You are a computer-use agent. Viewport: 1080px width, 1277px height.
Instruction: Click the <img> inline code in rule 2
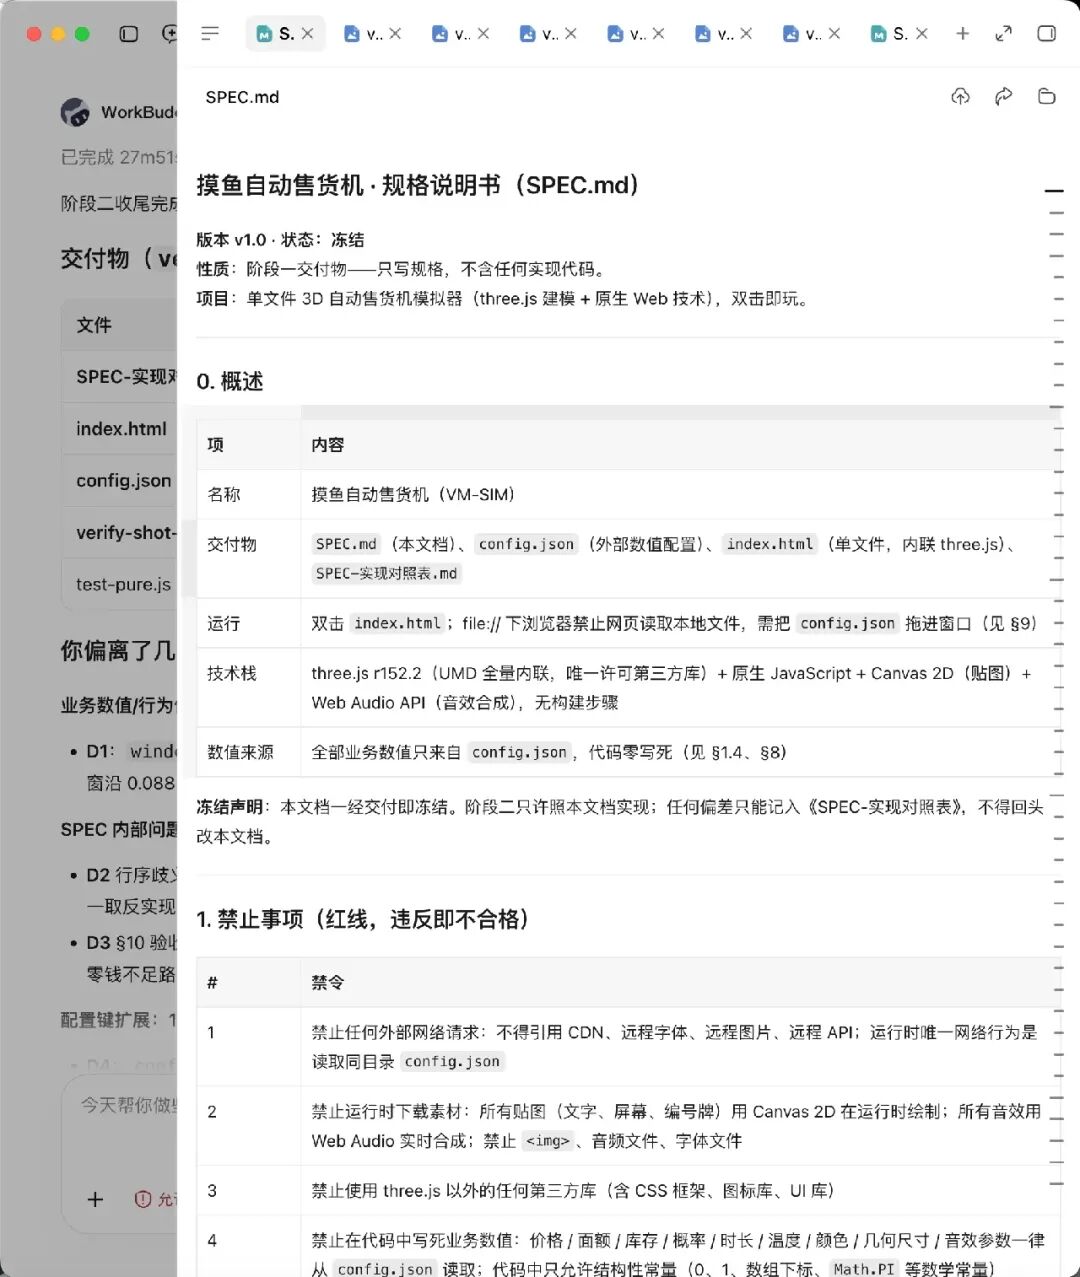547,1141
